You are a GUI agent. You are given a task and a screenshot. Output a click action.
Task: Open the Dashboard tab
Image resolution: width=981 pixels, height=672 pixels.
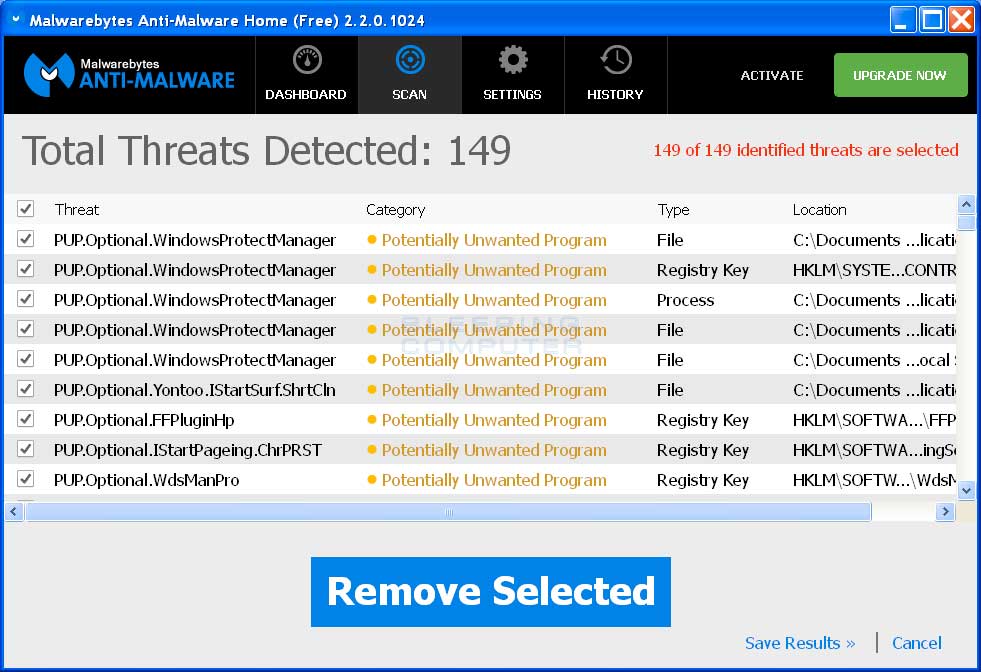(x=306, y=75)
